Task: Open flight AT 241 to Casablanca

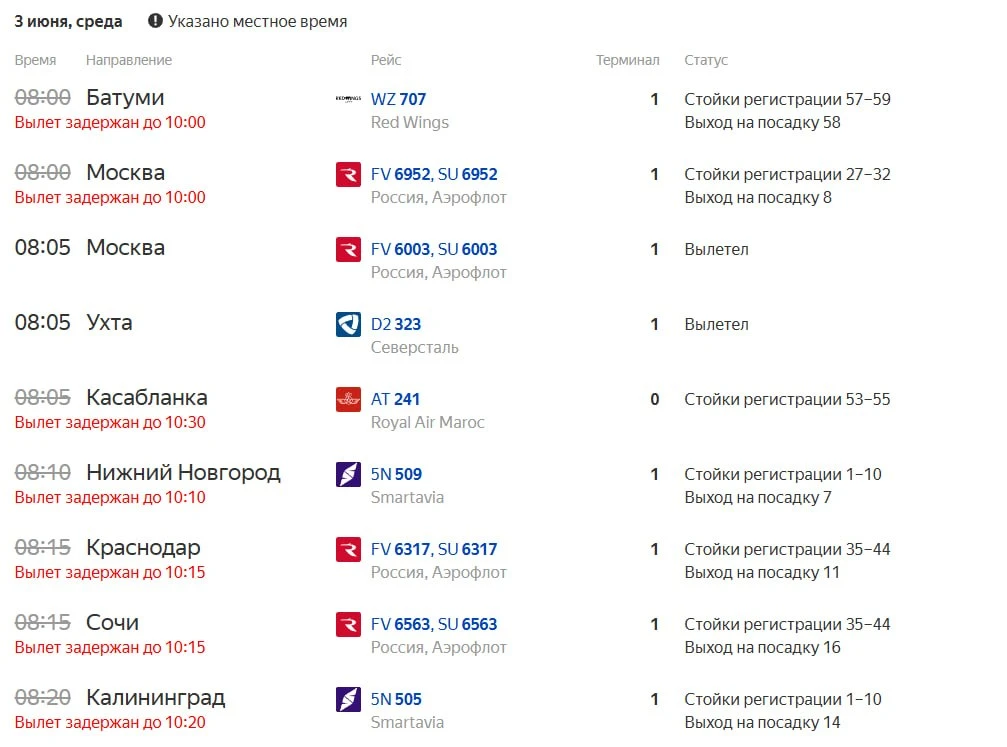Action: coord(395,400)
